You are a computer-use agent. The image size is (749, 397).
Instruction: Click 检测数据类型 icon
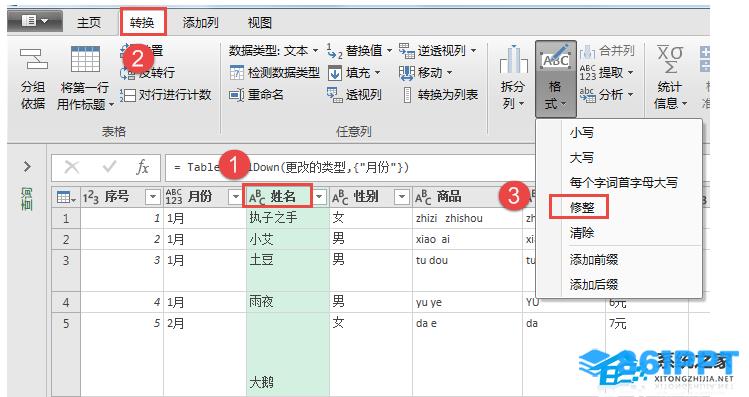click(x=236, y=73)
